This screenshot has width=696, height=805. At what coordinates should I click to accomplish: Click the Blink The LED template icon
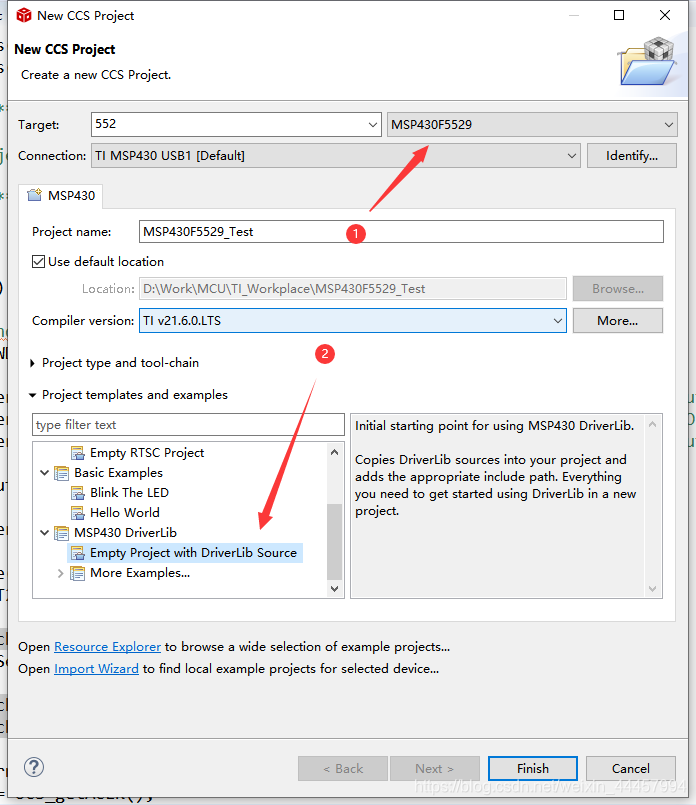[x=78, y=493]
